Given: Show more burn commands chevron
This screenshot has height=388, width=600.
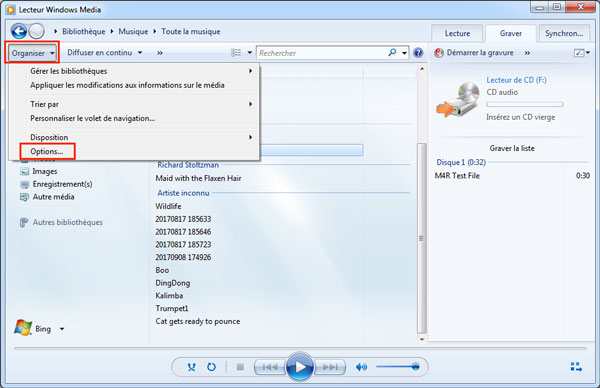Looking at the screenshot, I should tap(527, 53).
